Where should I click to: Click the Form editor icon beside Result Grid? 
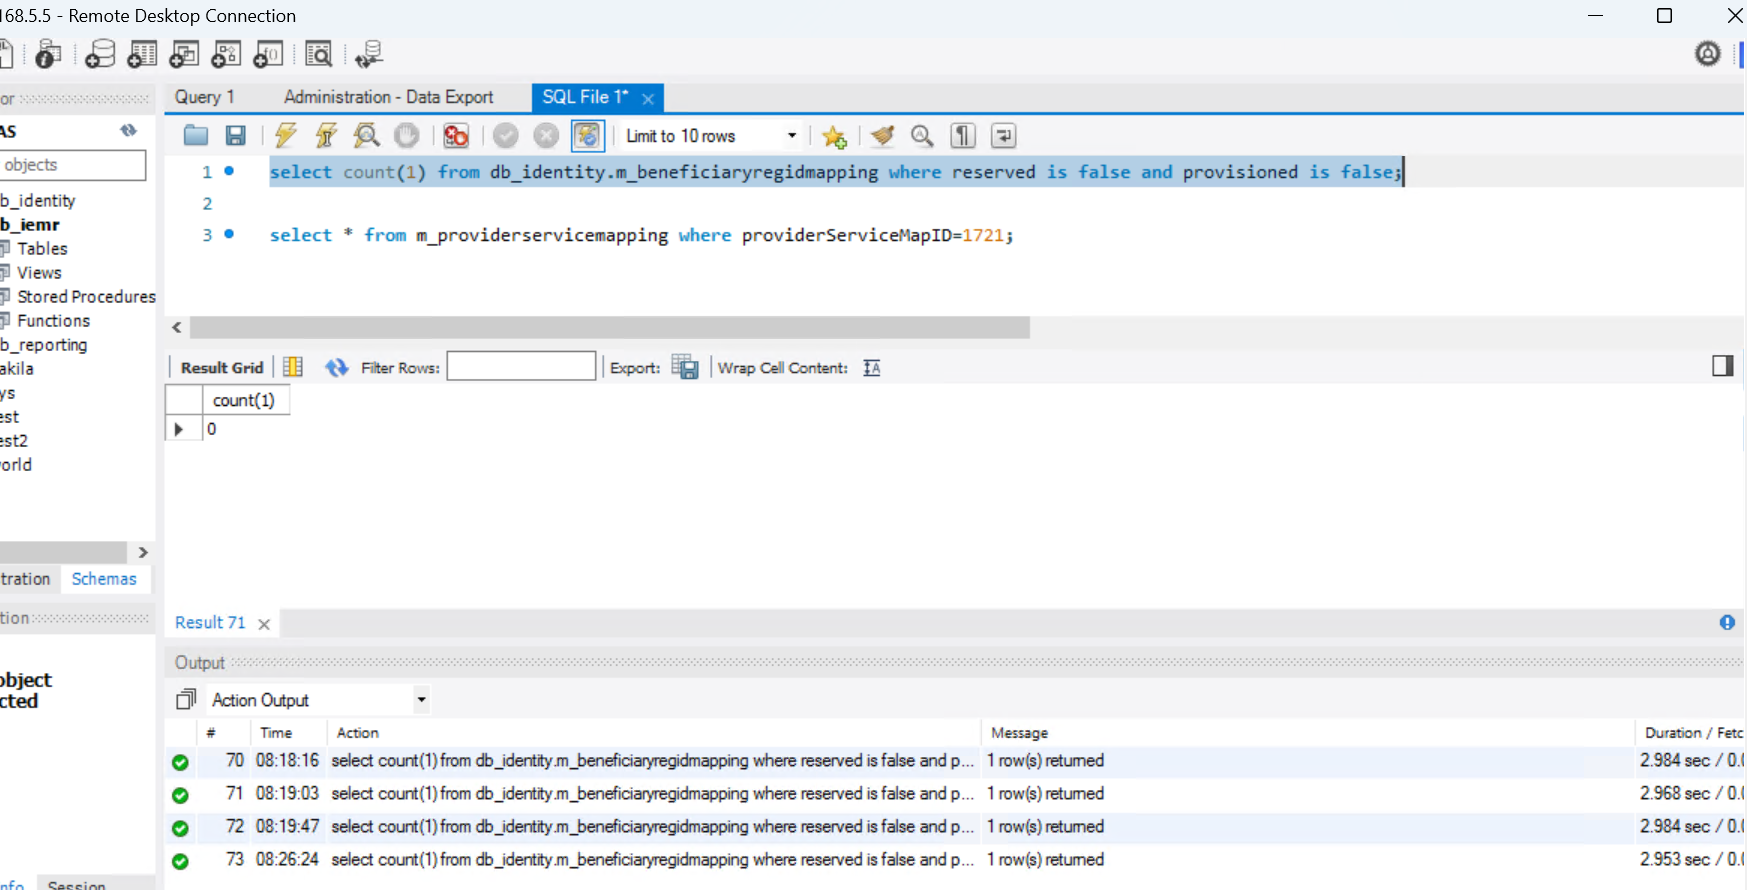click(293, 367)
